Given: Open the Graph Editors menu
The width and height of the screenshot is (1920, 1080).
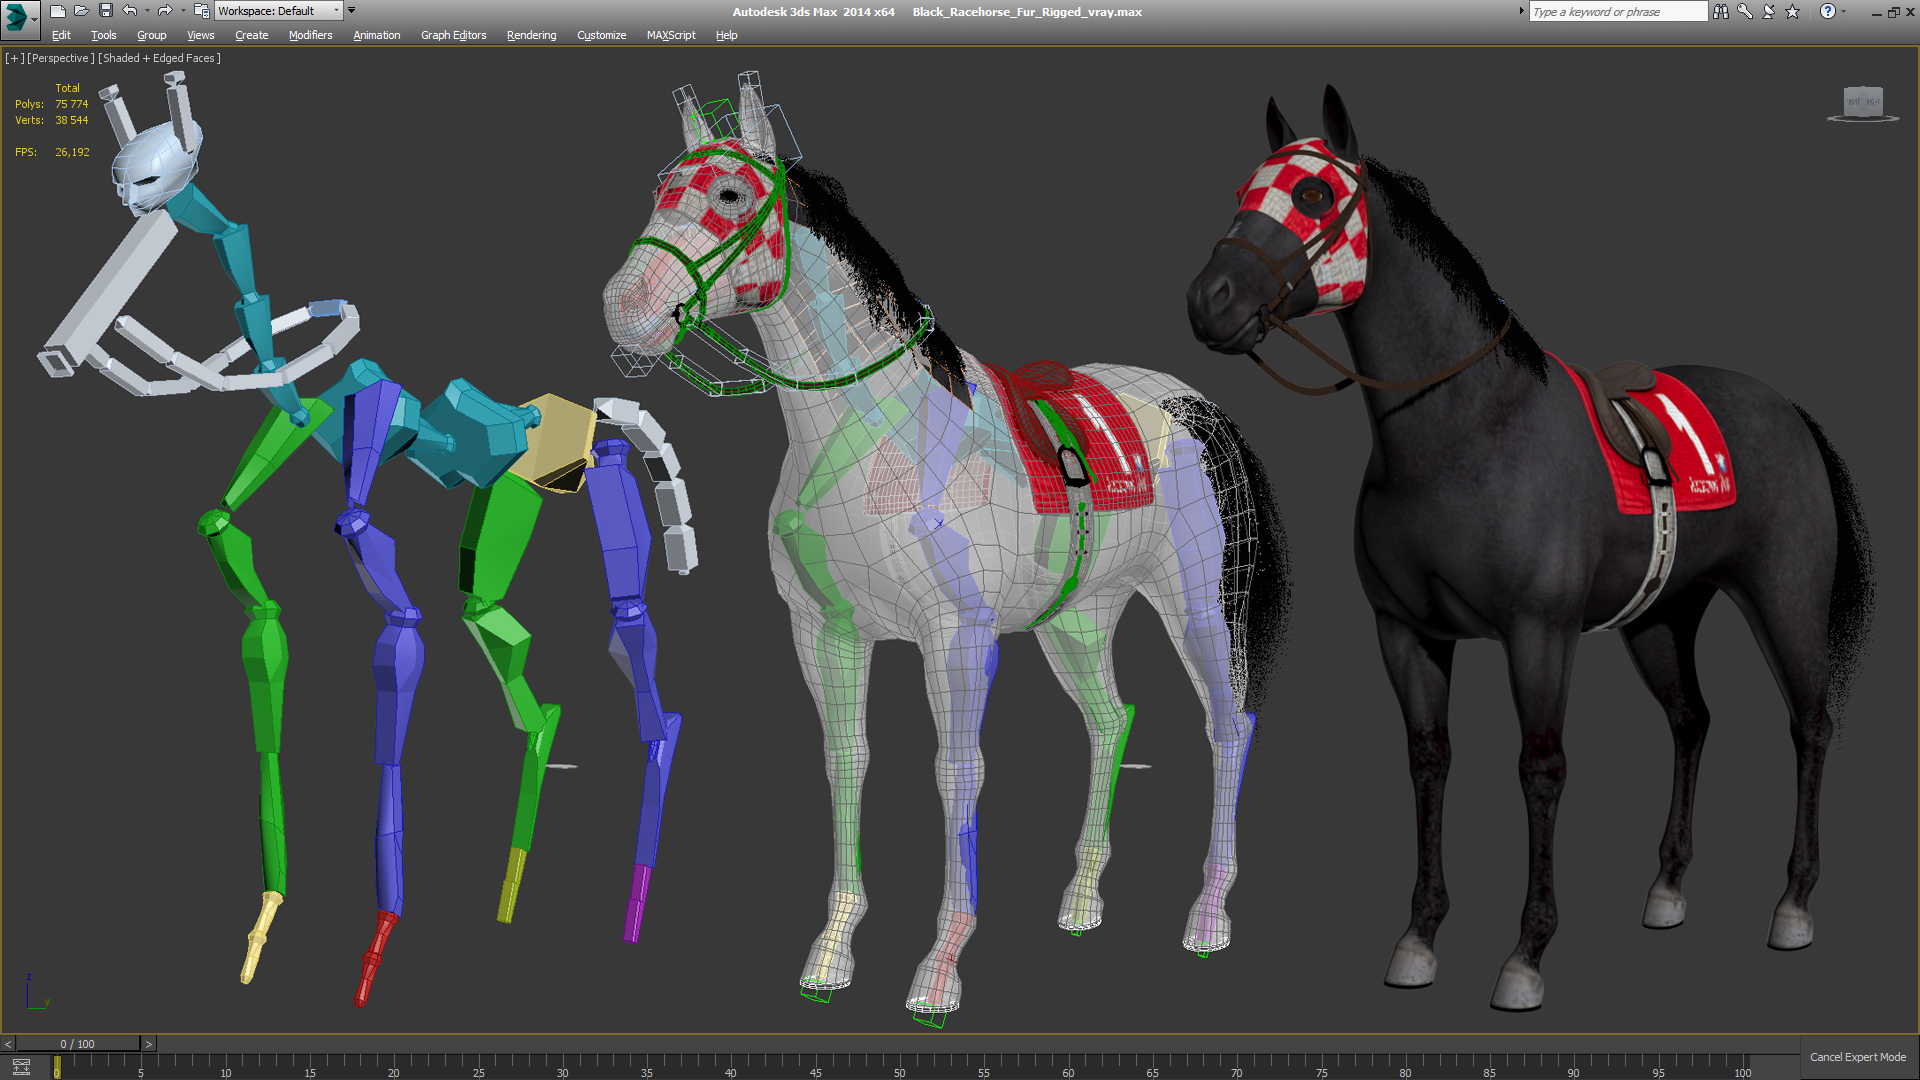Looking at the screenshot, I should tap(454, 35).
